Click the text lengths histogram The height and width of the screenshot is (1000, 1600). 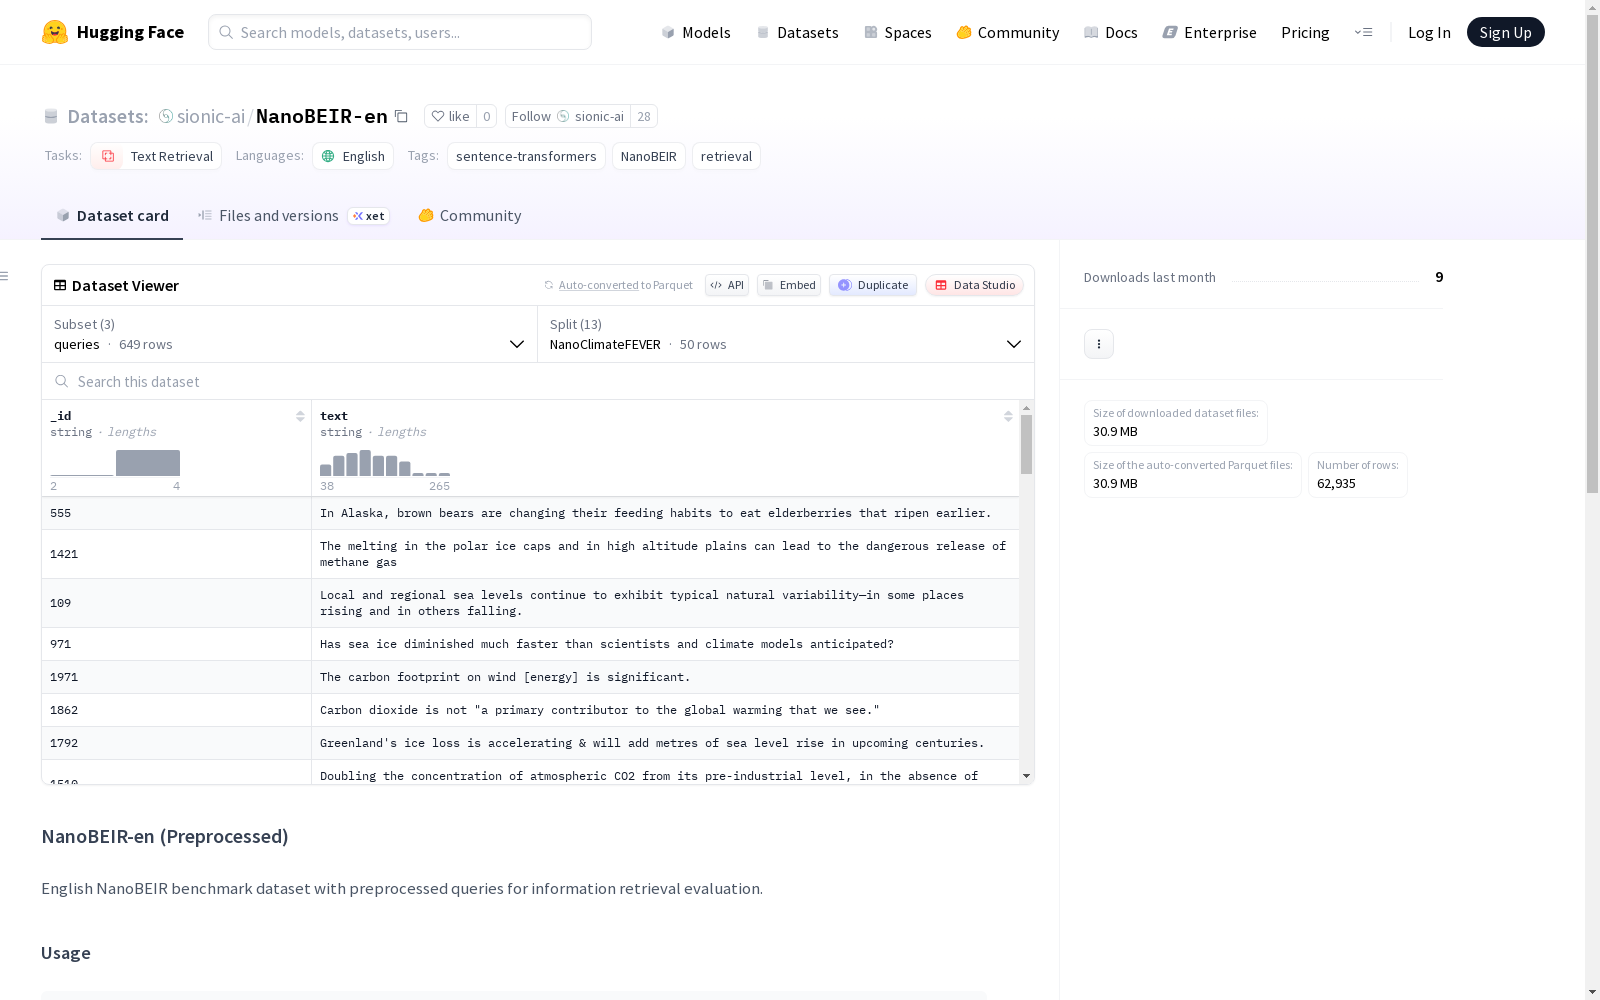pos(385,463)
